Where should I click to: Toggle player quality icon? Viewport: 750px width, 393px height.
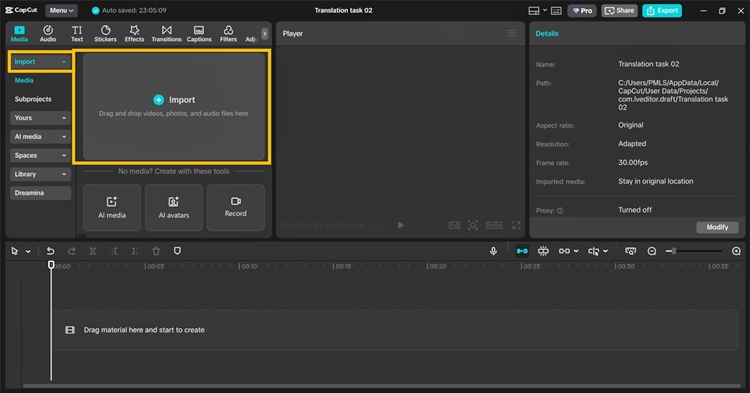click(x=454, y=225)
